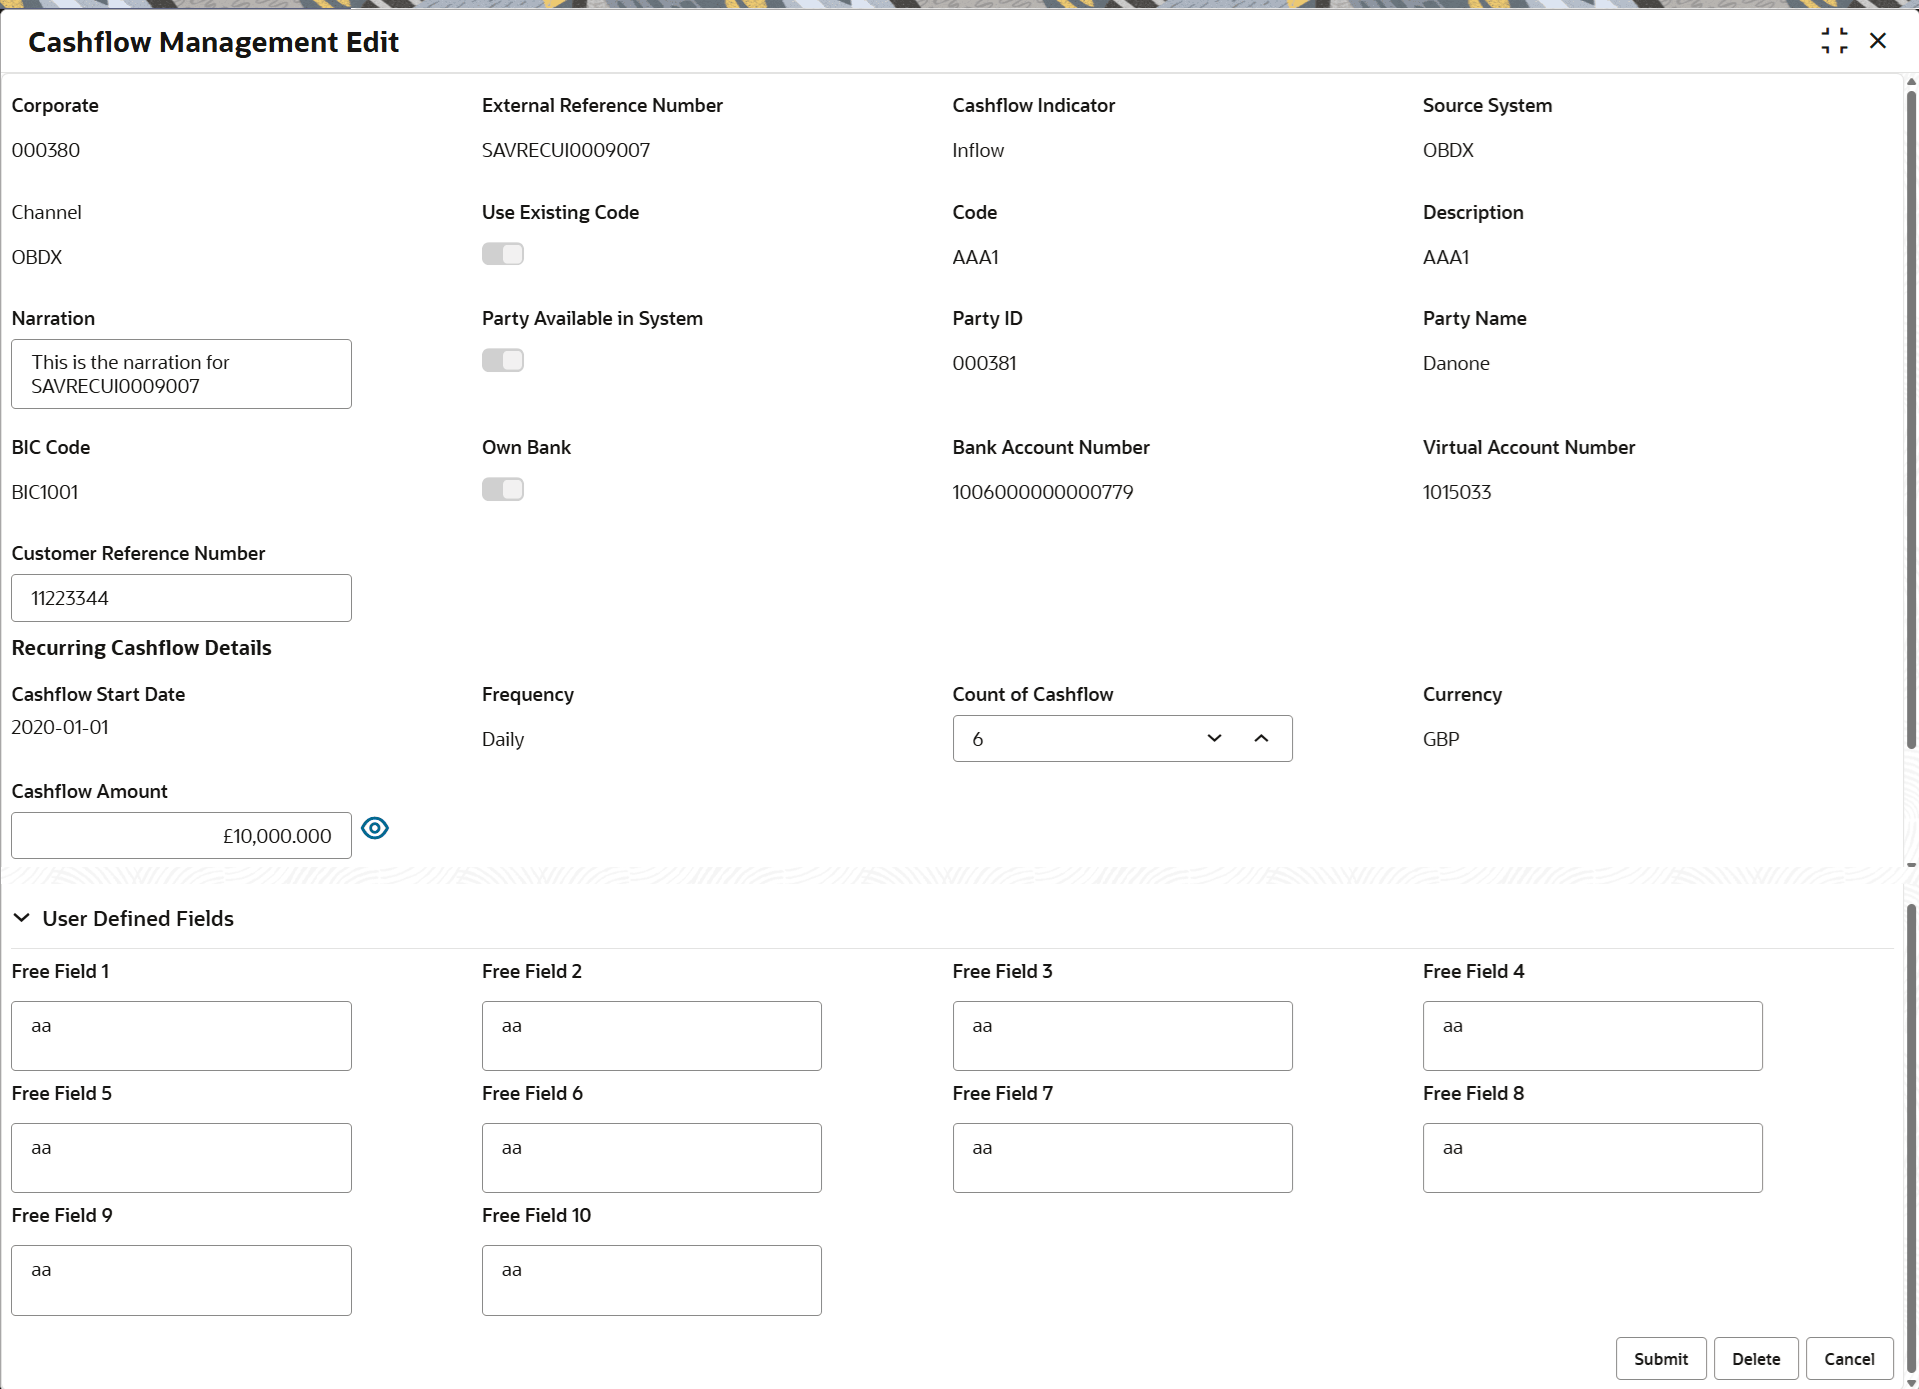Click the Cashflow Start Date 2020-01-01
1919x1389 pixels.
click(x=60, y=727)
